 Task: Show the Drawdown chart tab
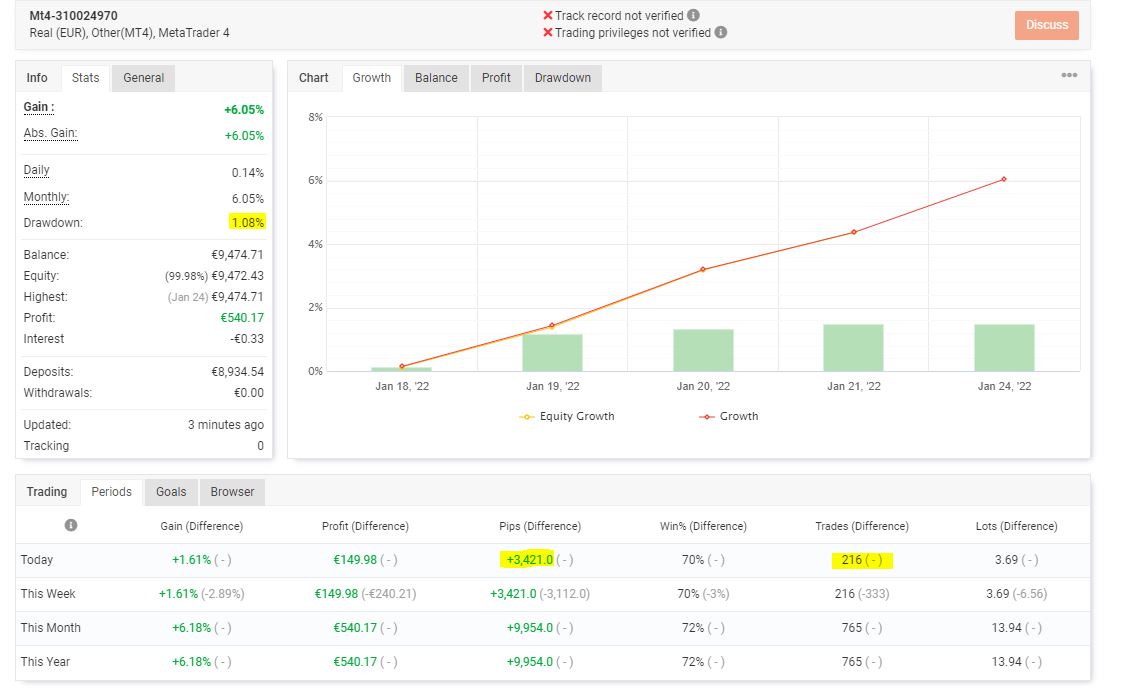562,78
